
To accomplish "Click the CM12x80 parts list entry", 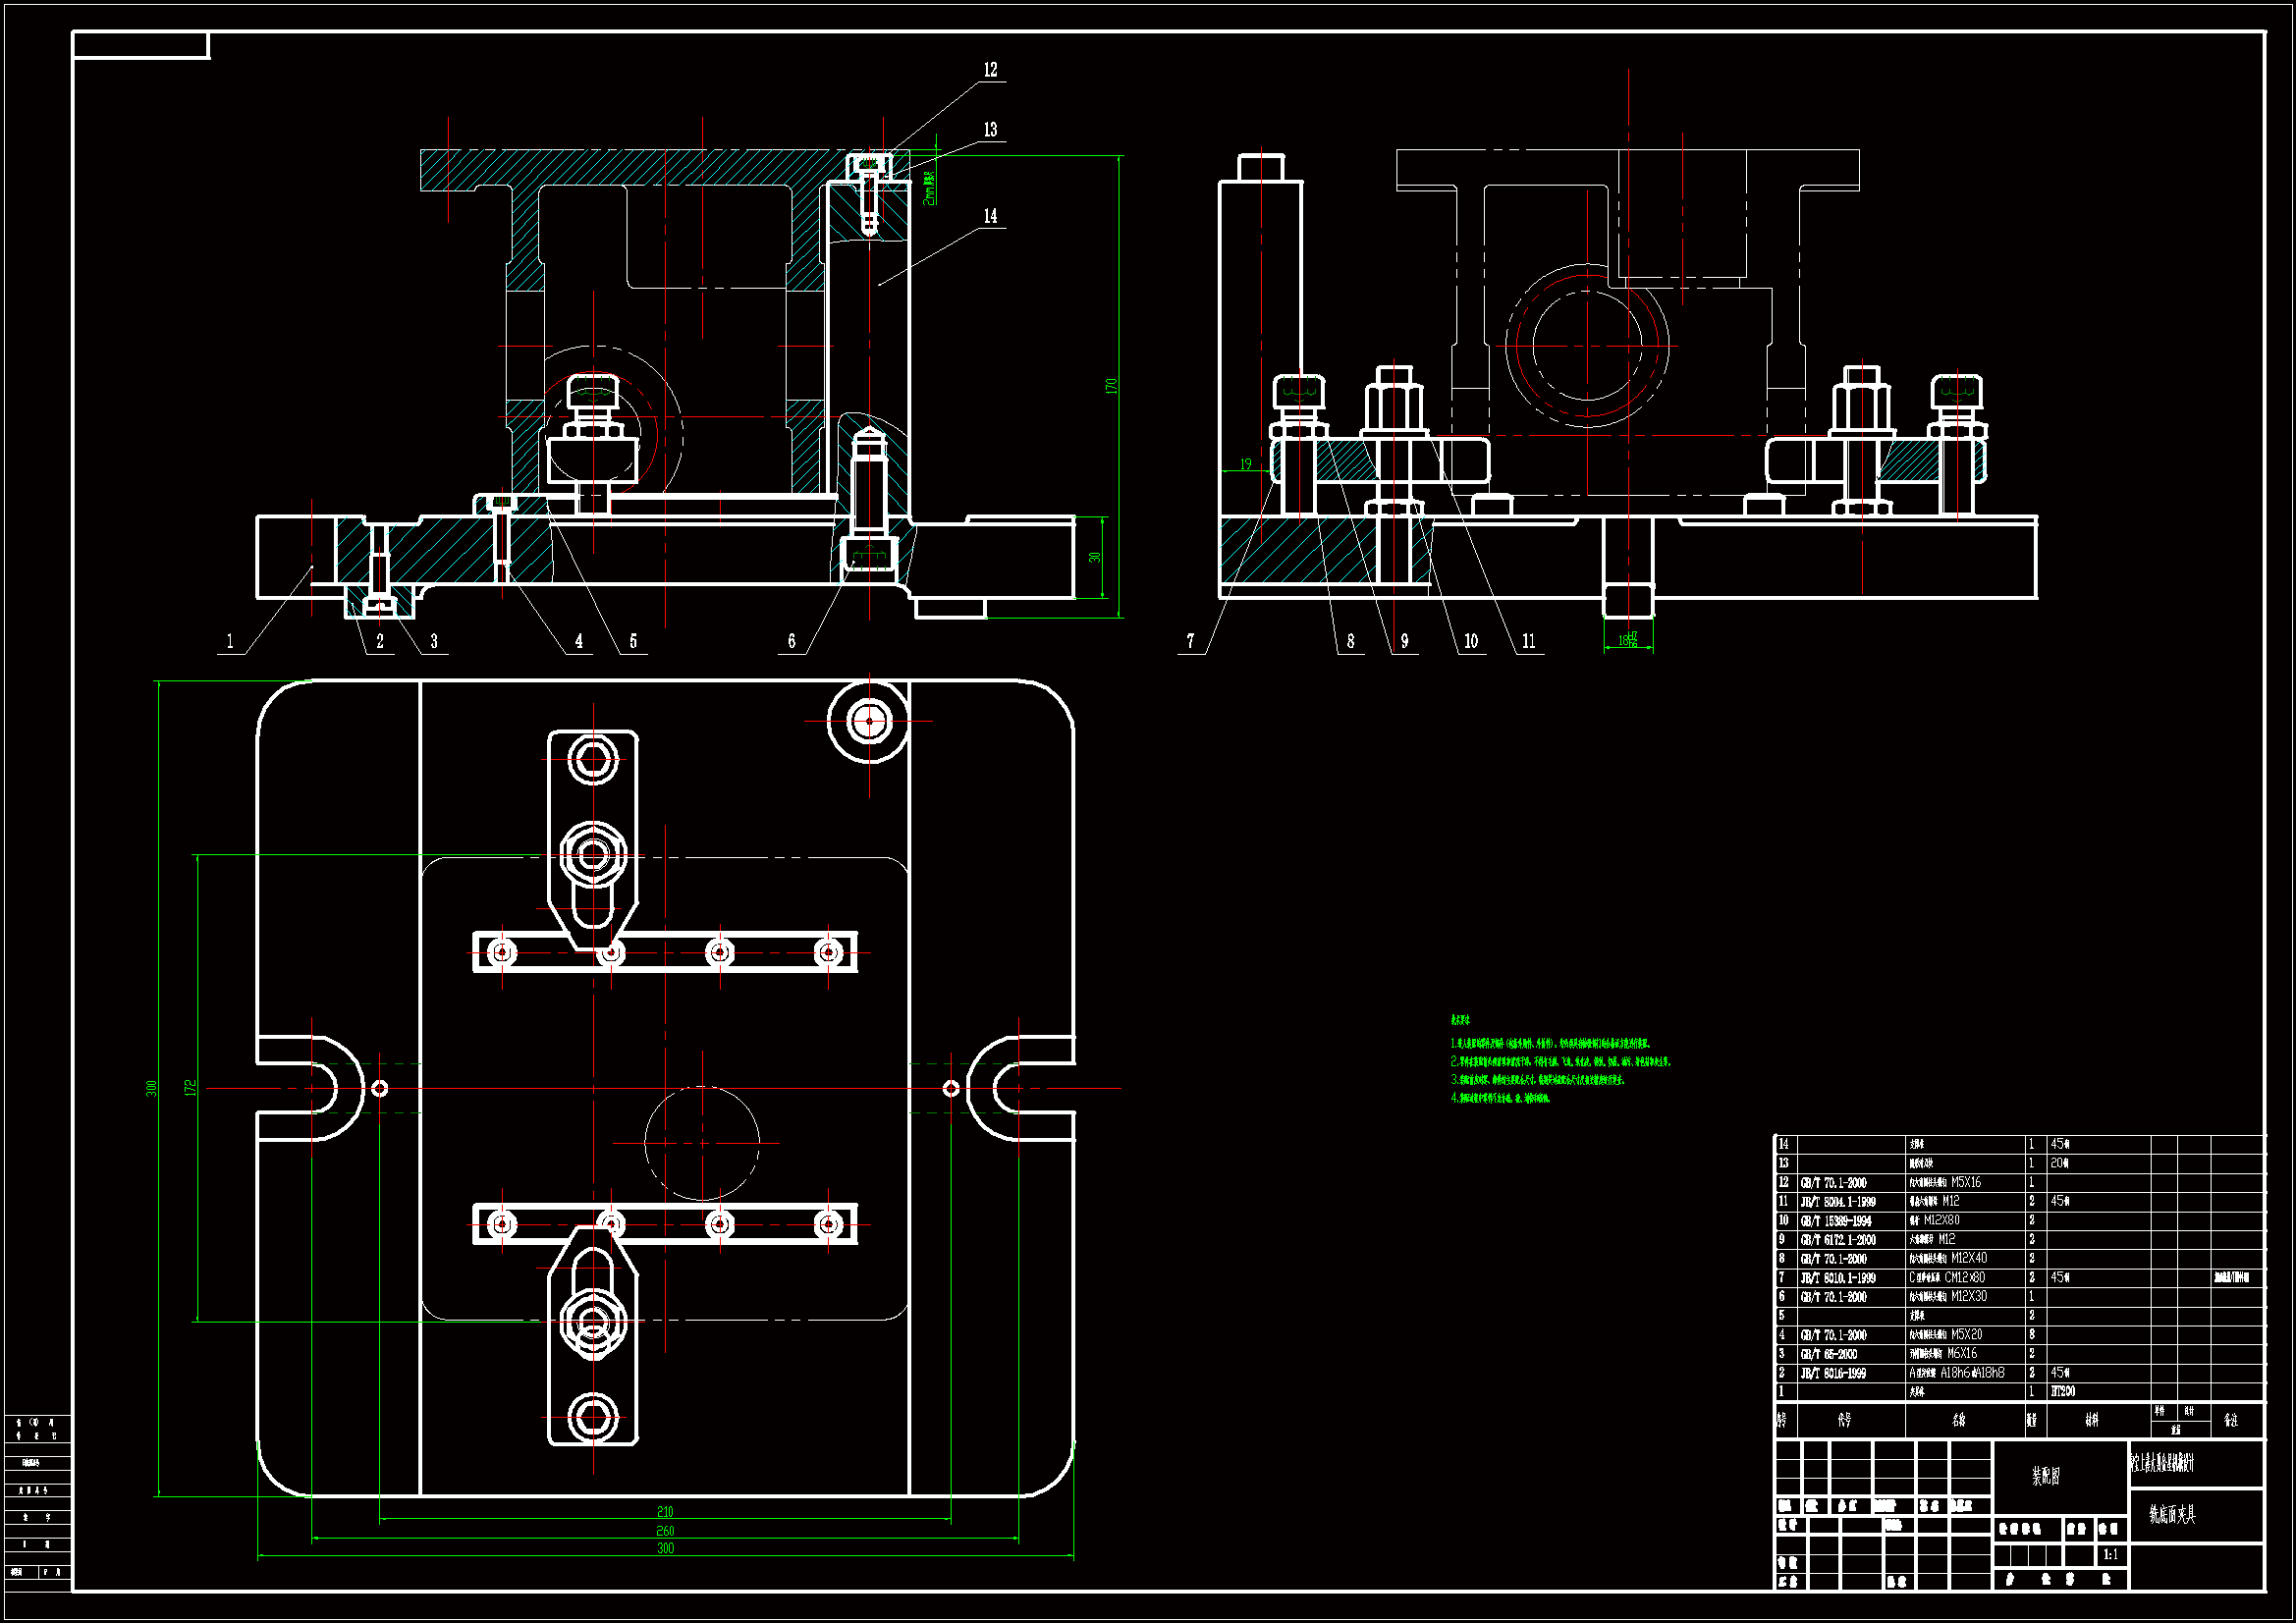I will (x=1964, y=1277).
